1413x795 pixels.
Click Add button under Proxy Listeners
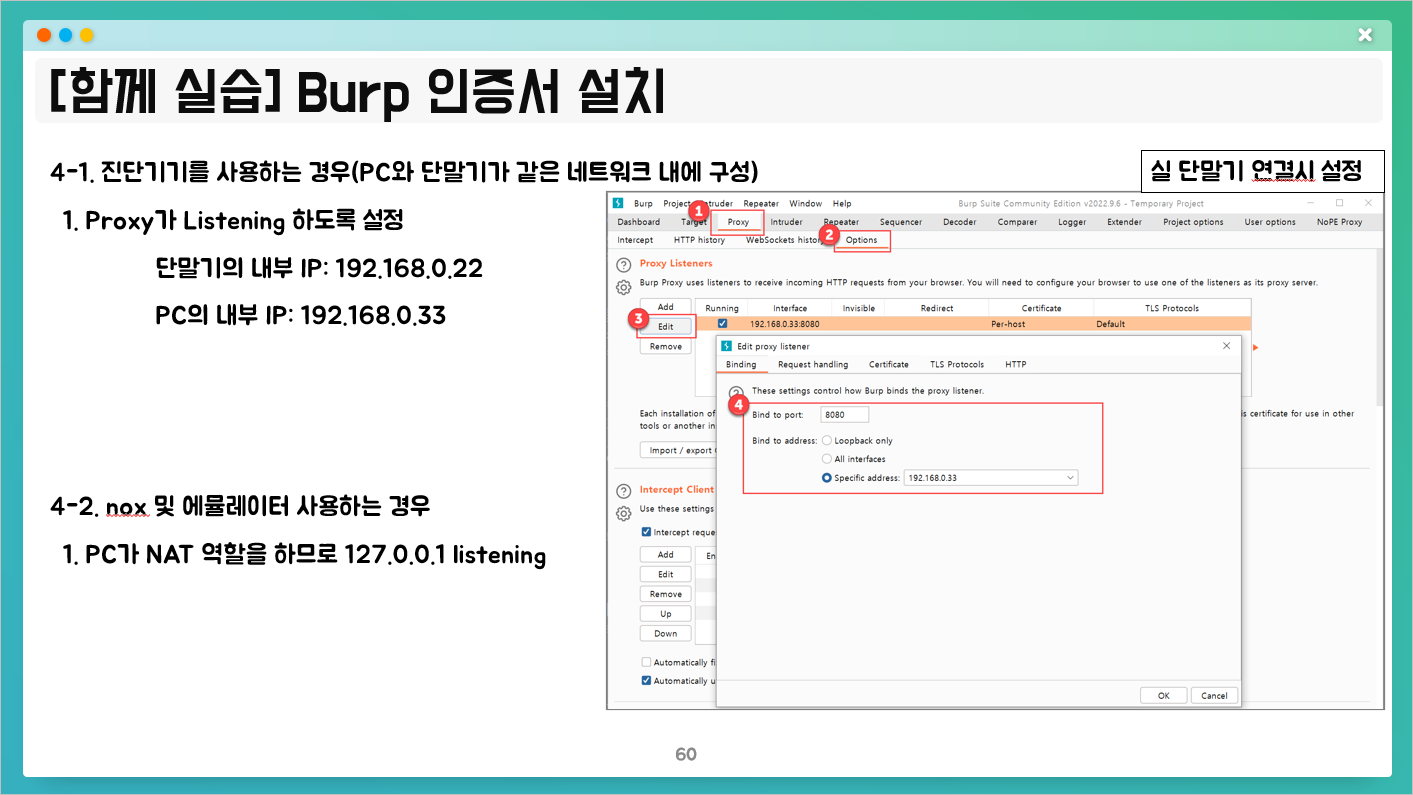point(665,307)
